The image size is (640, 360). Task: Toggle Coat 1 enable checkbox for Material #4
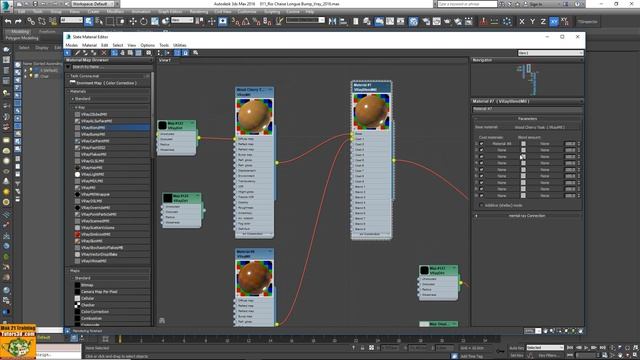(x=482, y=144)
